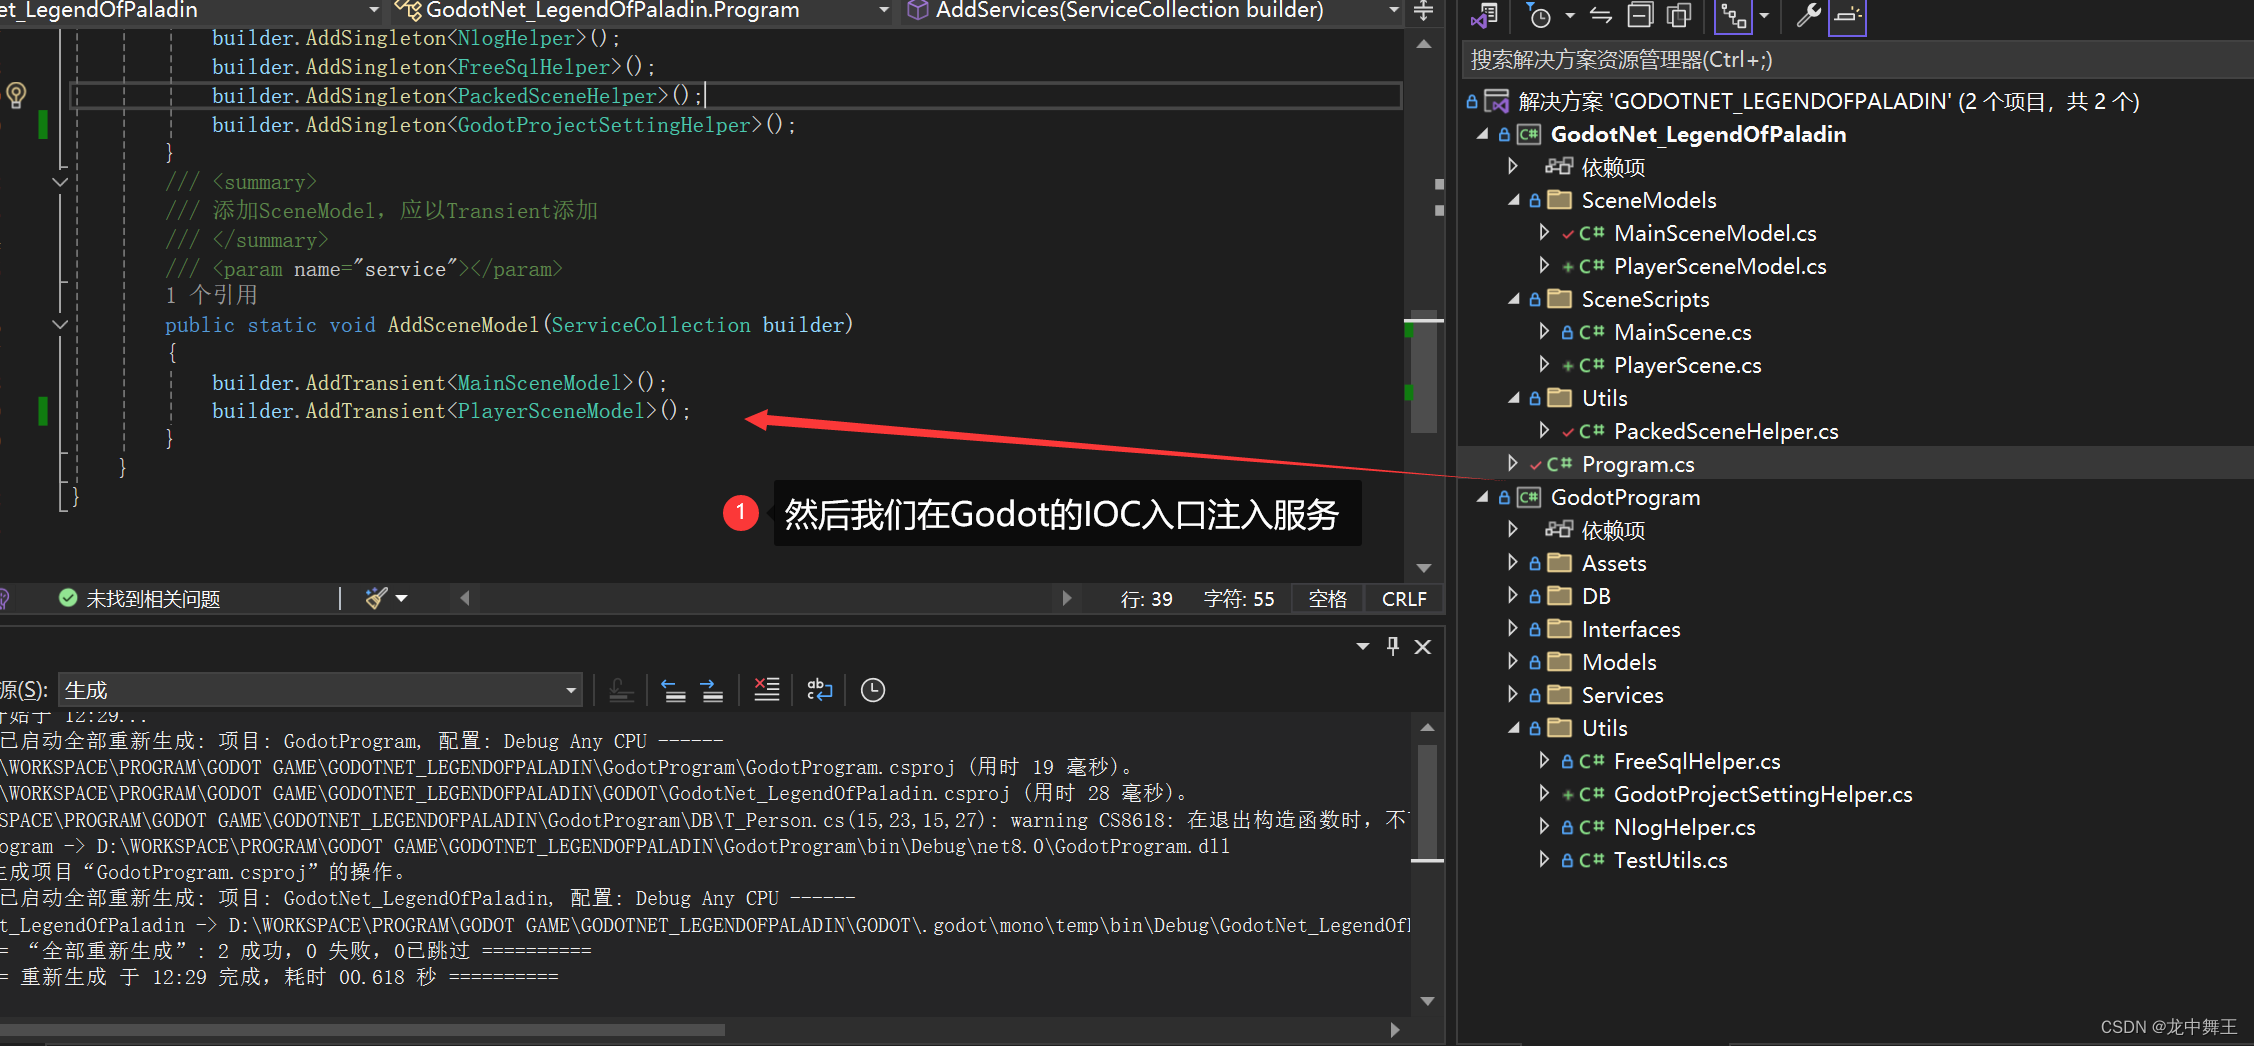The image size is (2254, 1046).
Task: Open TestUtils.cs file
Action: (1671, 860)
